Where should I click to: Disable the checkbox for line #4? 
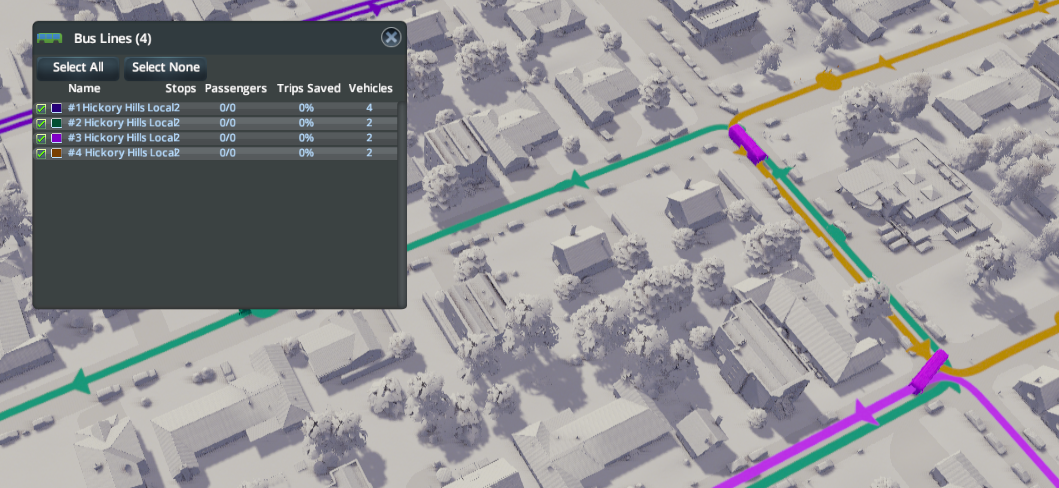click(x=41, y=153)
